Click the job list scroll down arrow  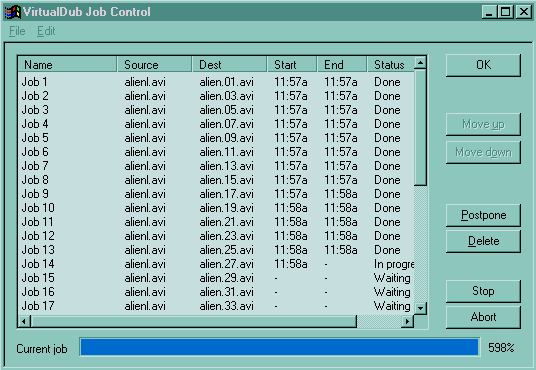(420, 308)
